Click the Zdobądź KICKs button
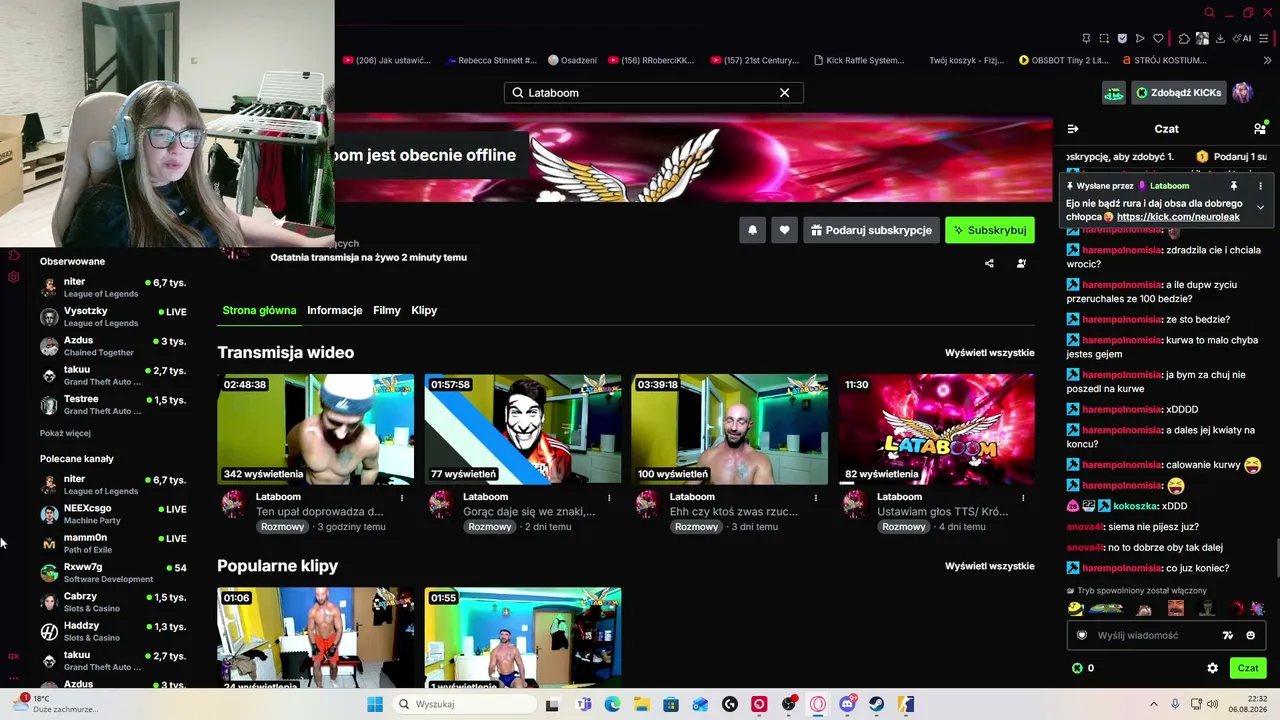The image size is (1280, 720). pos(1179,93)
